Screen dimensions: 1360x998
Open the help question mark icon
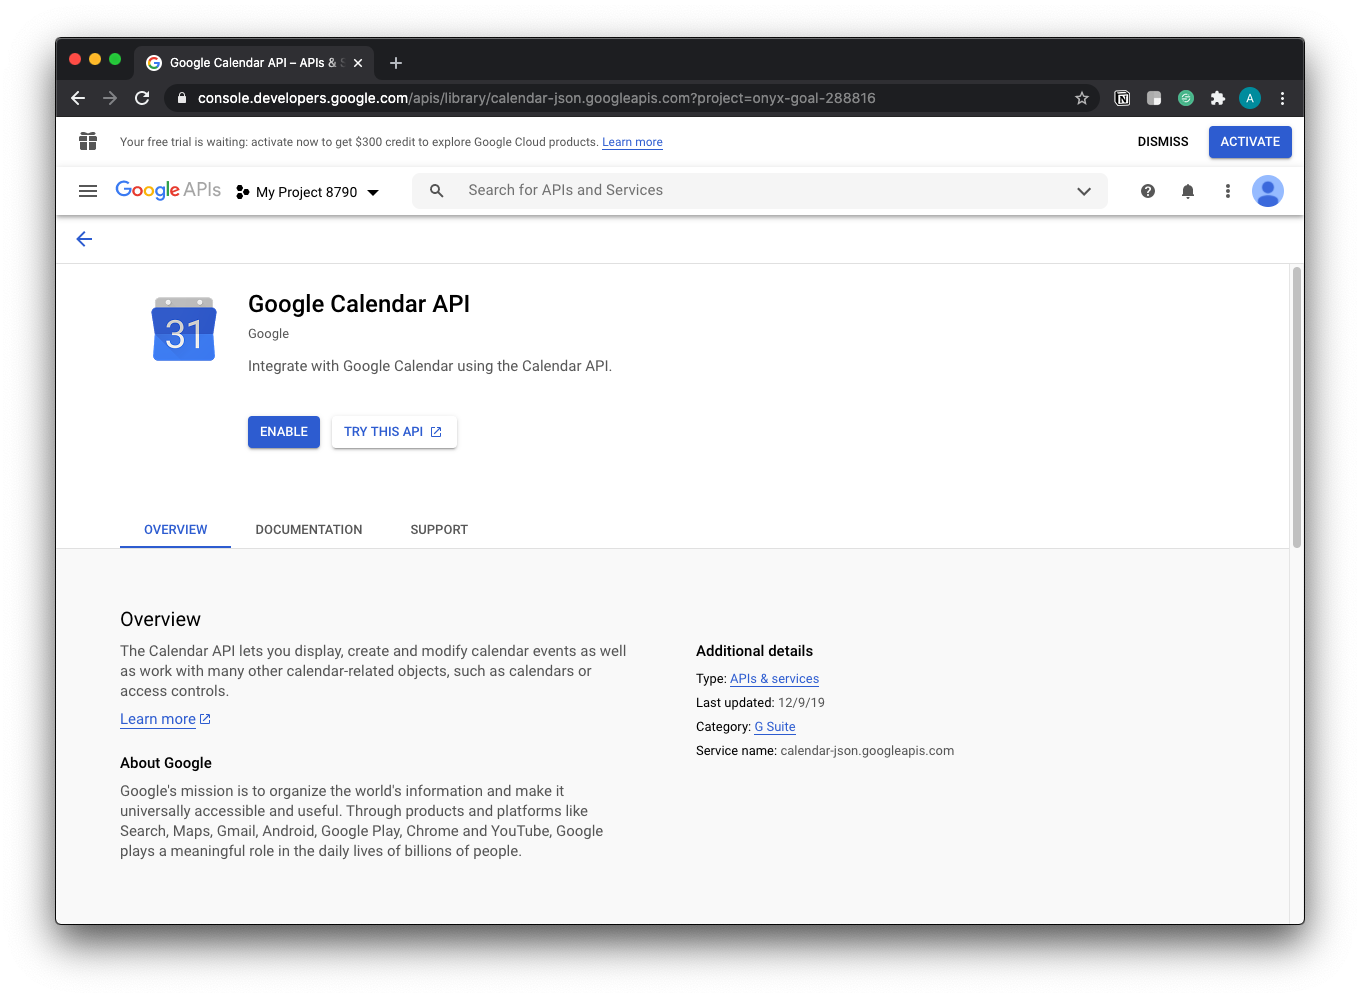pos(1148,191)
